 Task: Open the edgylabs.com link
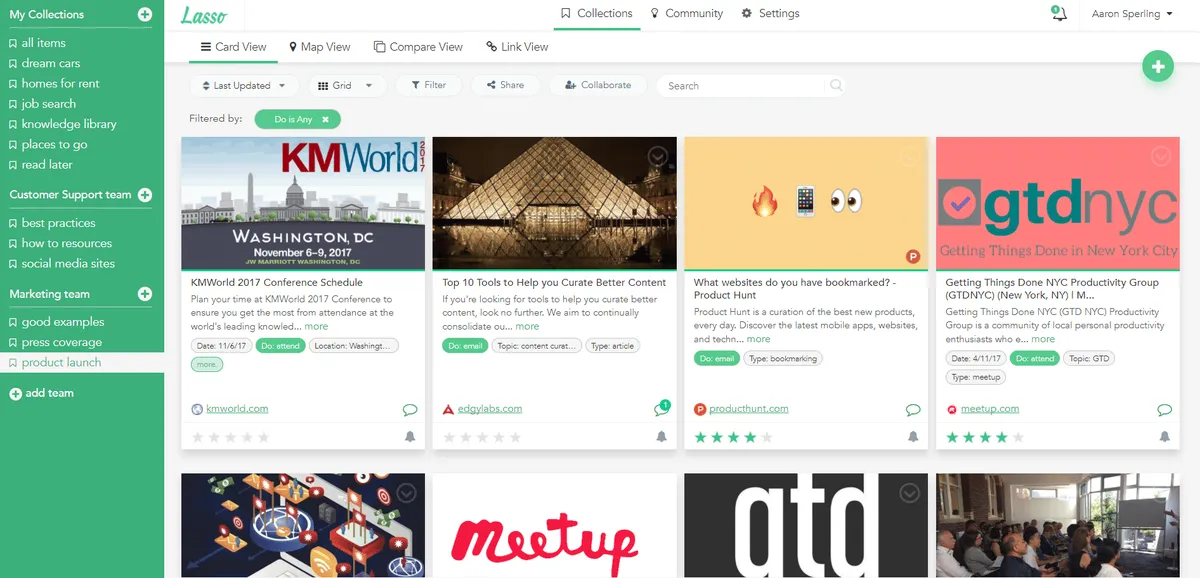(x=490, y=409)
